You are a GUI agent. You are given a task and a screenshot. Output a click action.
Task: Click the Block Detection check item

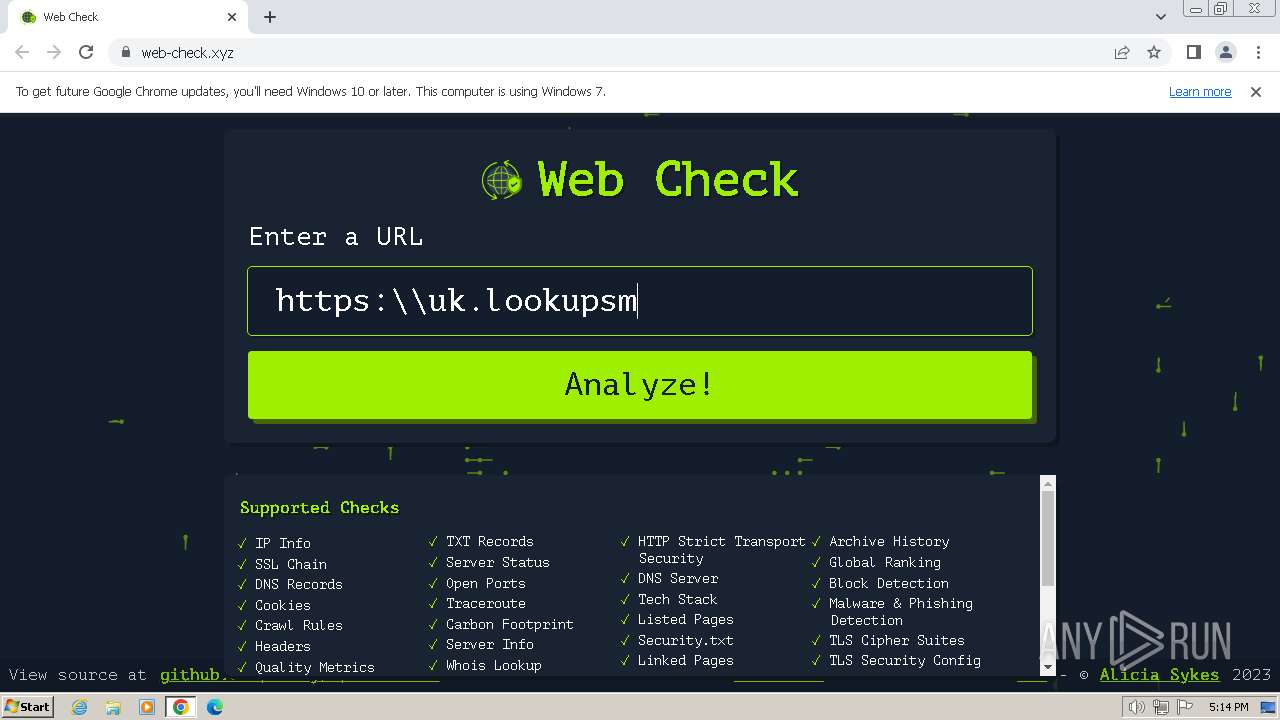point(888,583)
